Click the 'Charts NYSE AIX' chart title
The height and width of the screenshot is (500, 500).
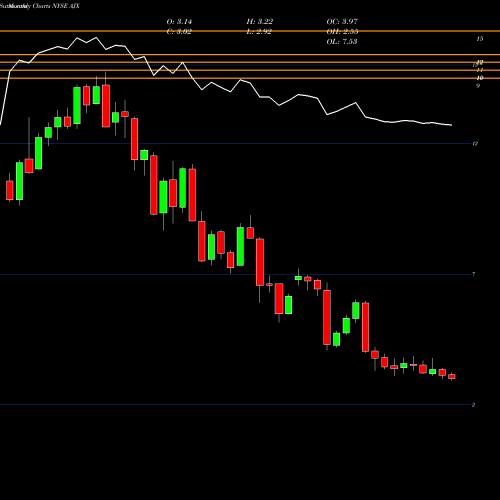(56, 6)
